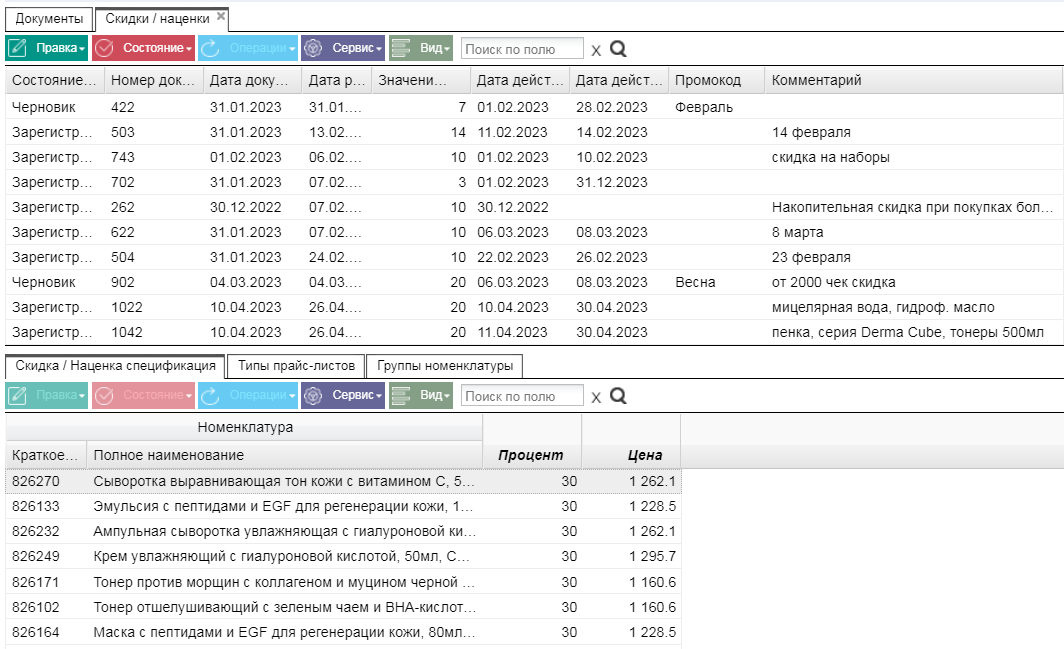This screenshot has height=649, width=1064.
Task: Switch to Типы прайс-листов tab
Action: [296, 366]
